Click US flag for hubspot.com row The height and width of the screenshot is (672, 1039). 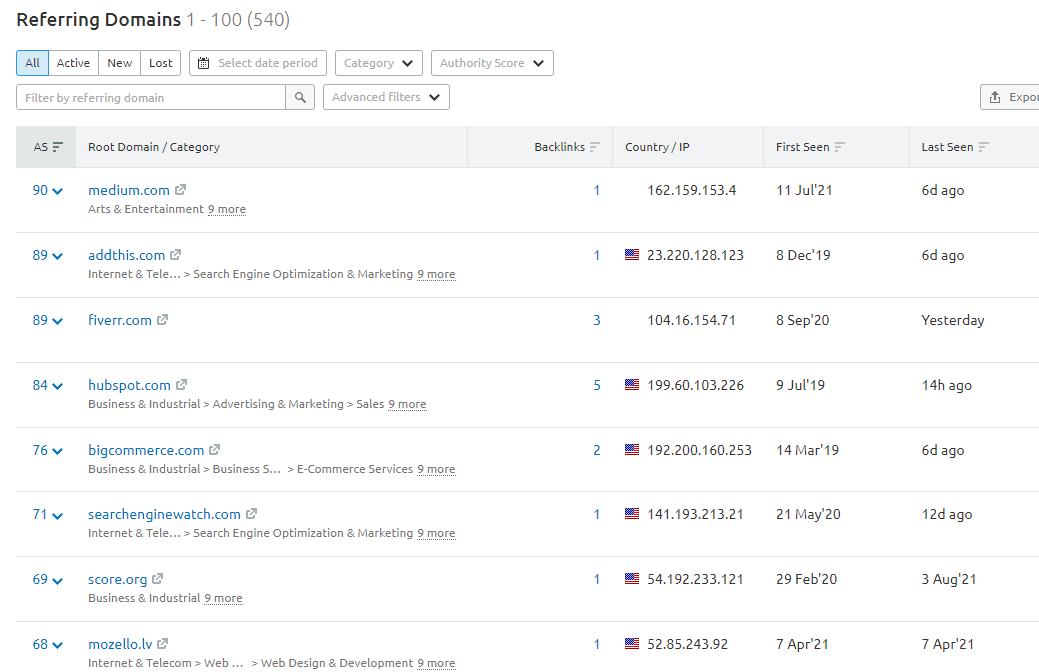pyautogui.click(x=632, y=384)
